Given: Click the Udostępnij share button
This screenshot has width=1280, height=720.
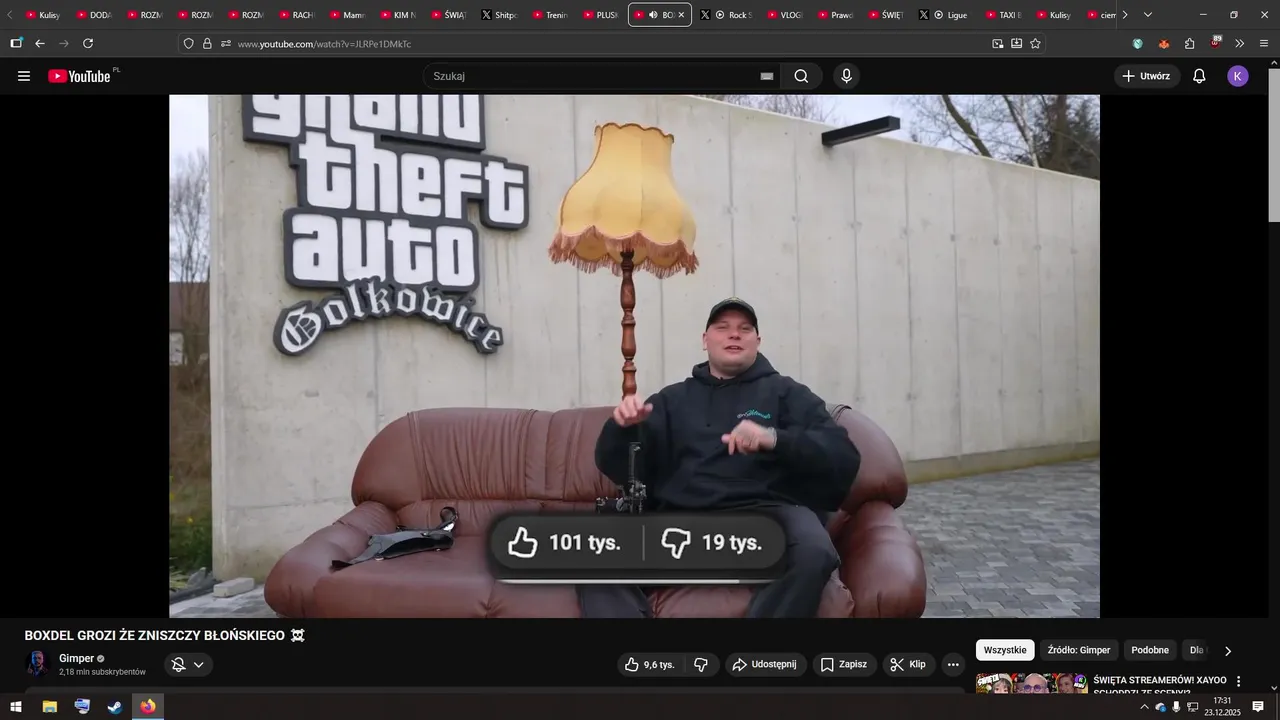Looking at the screenshot, I should [765, 664].
